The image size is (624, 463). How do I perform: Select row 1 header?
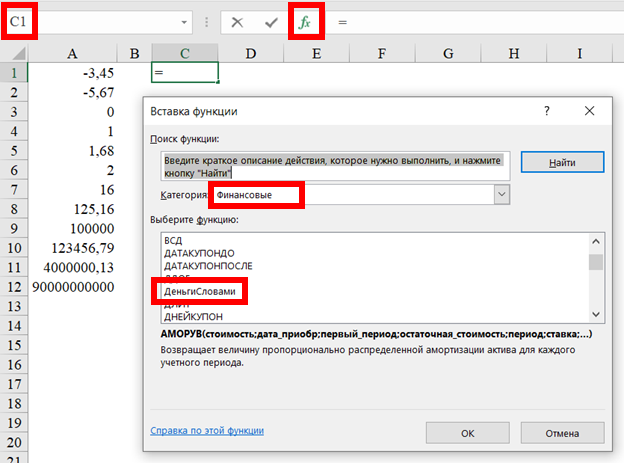(x=14, y=72)
